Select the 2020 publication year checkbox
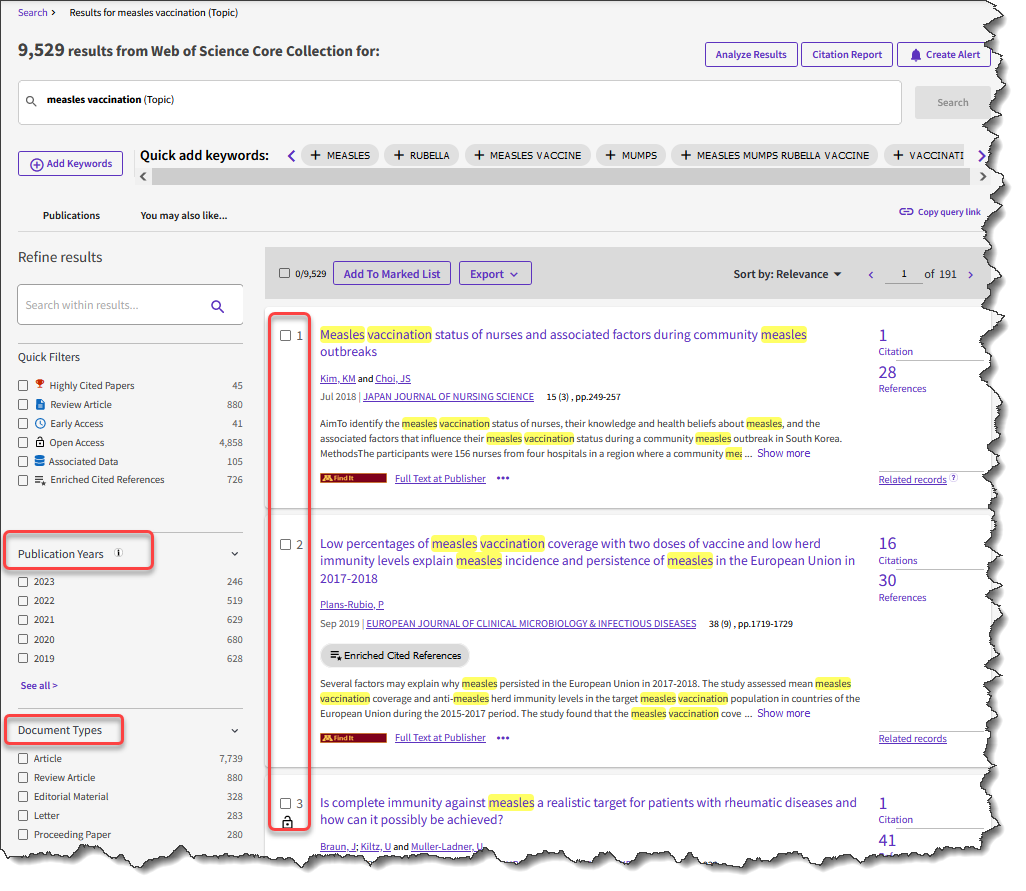Image resolution: width=1026 pixels, height=891 pixels. [x=23, y=640]
